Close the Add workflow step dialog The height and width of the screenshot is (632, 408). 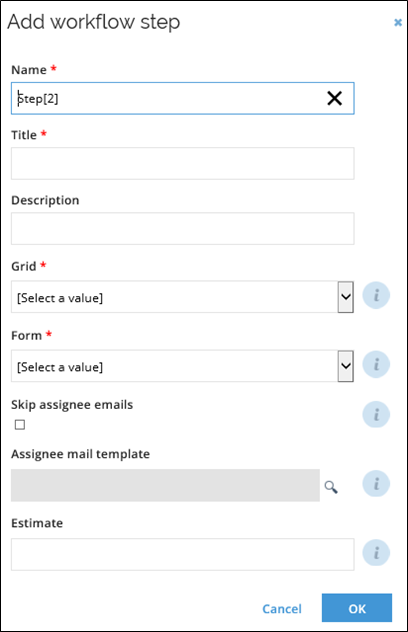(398, 23)
